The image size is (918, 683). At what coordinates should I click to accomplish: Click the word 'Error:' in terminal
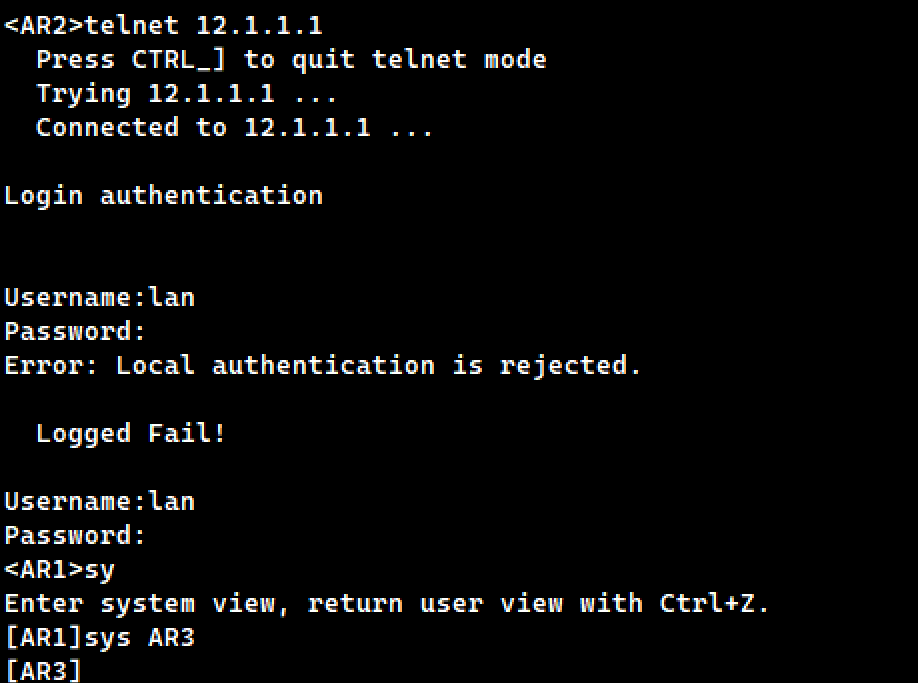[52, 366]
